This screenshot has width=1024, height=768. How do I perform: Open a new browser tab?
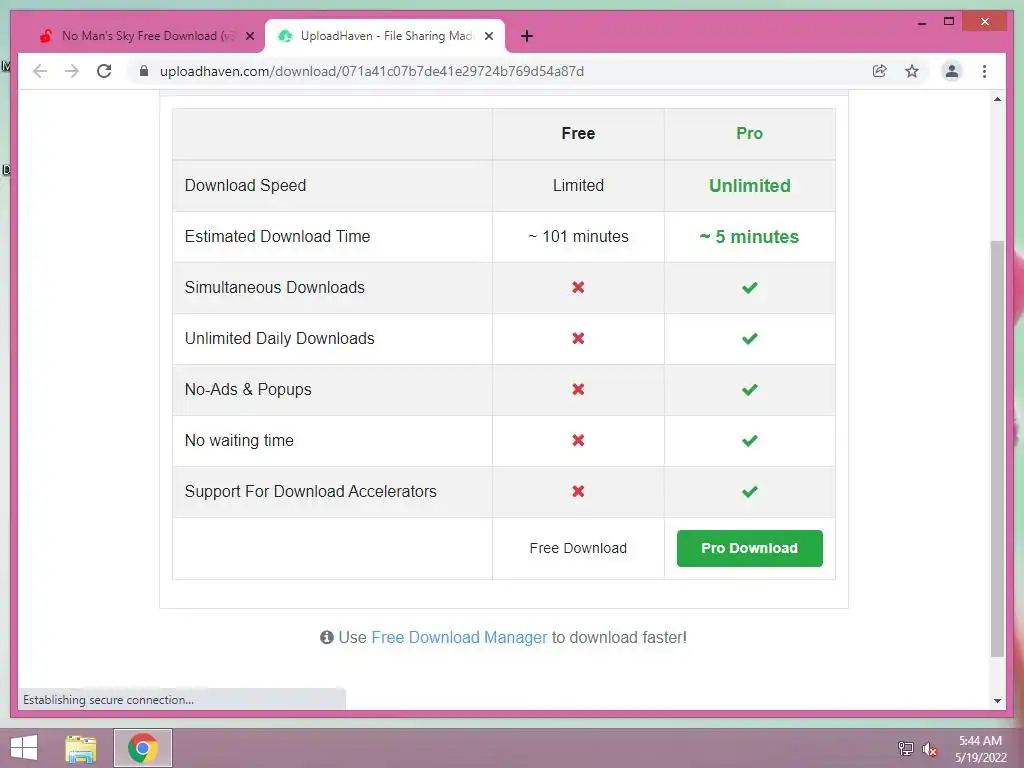[526, 36]
